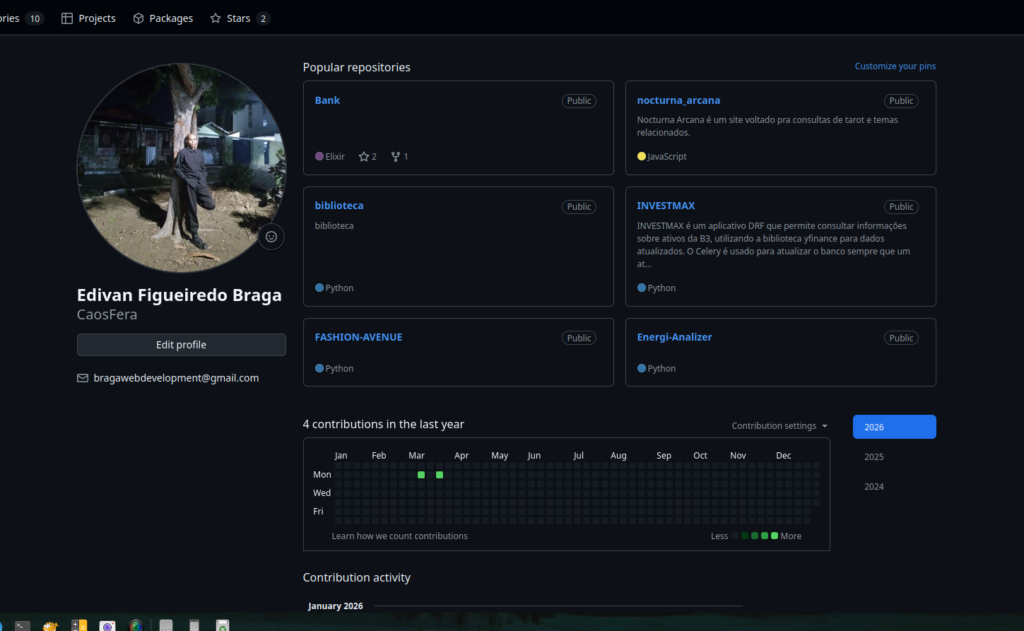Click the Contribution activity heading
Image resolution: width=1024 pixels, height=631 pixels.
click(357, 577)
